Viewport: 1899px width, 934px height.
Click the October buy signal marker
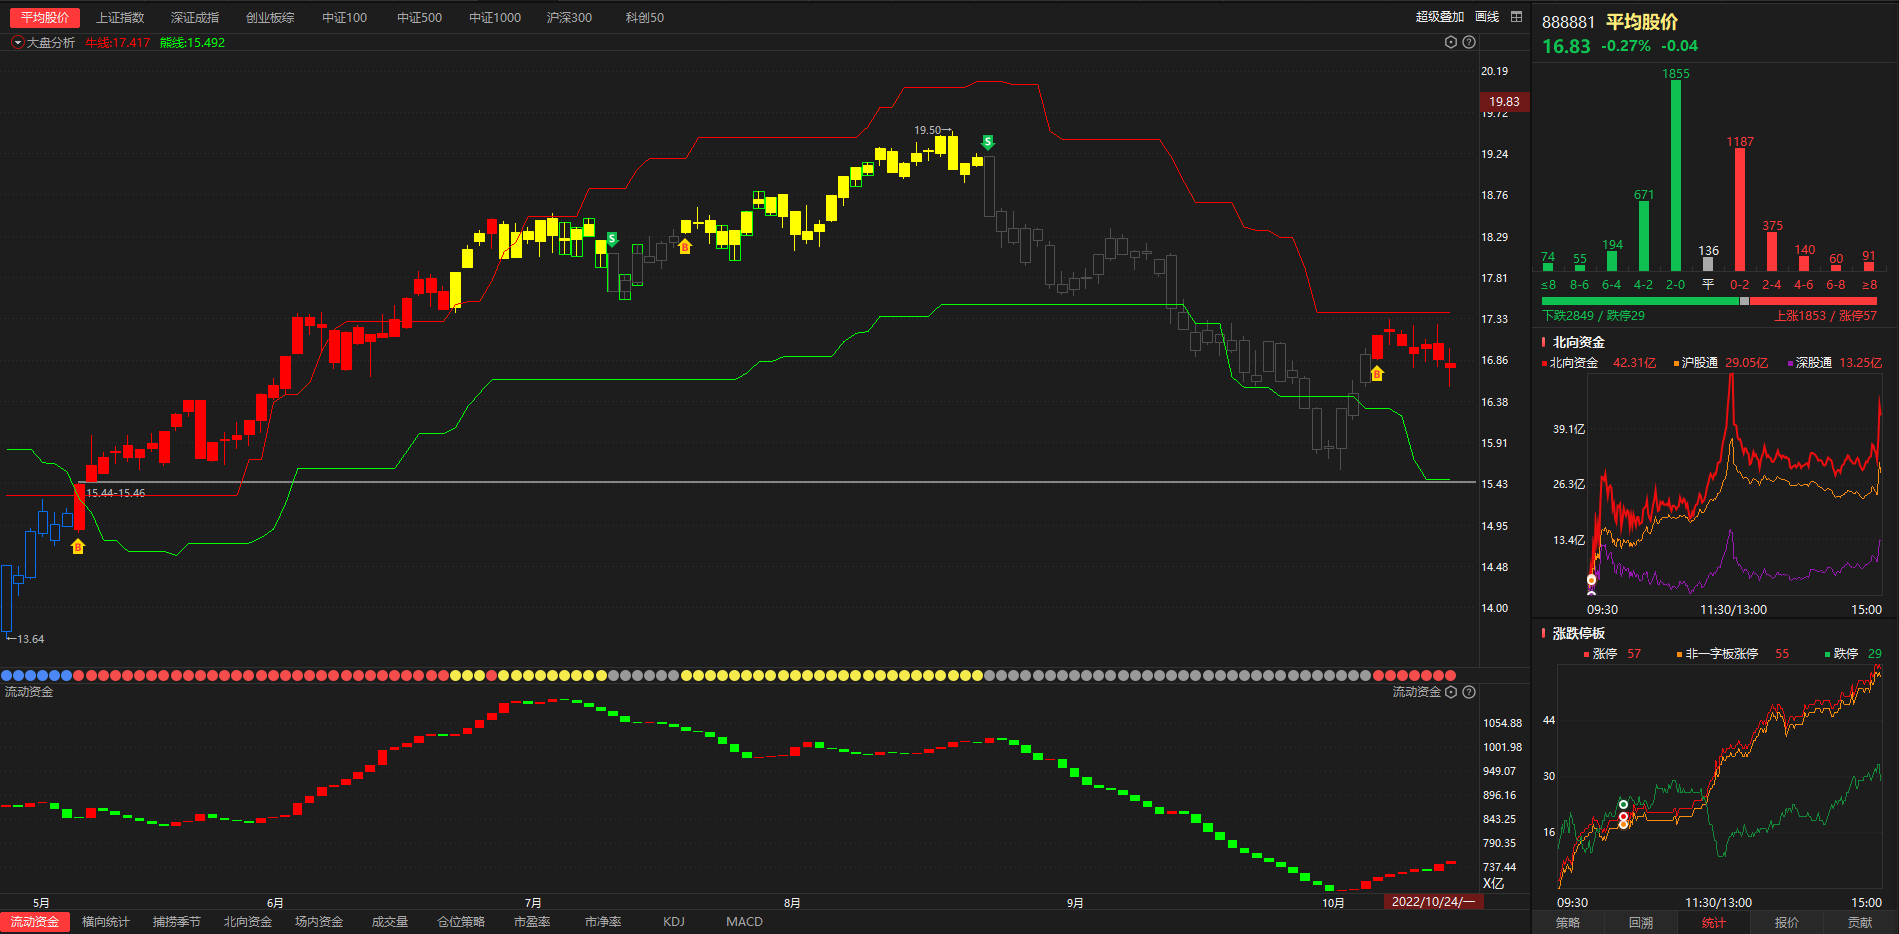tap(1377, 373)
